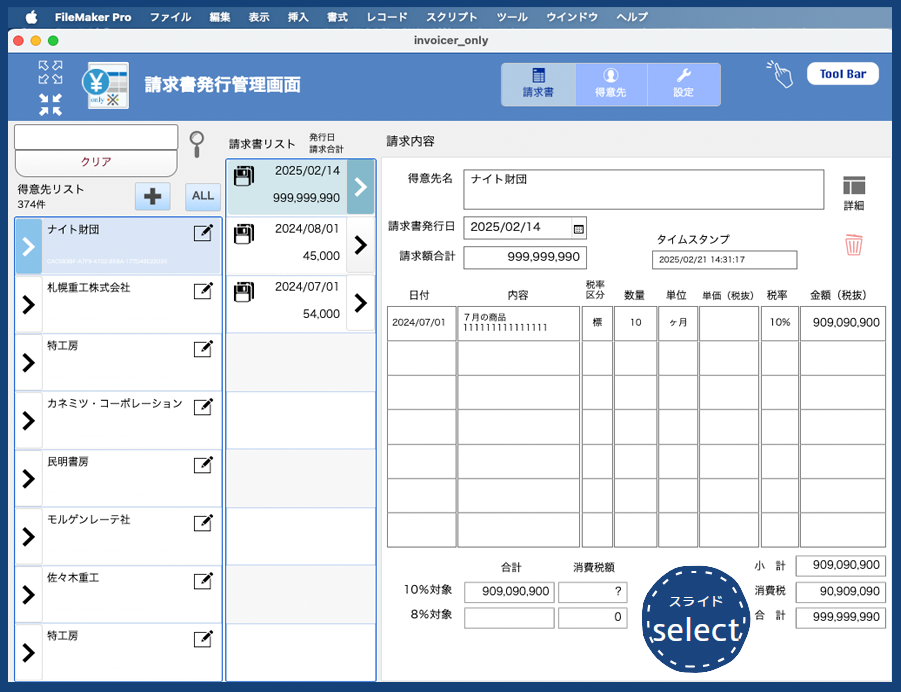The height and width of the screenshot is (692, 901).
Task: Click the plus icon to add customer
Action: tap(153, 196)
